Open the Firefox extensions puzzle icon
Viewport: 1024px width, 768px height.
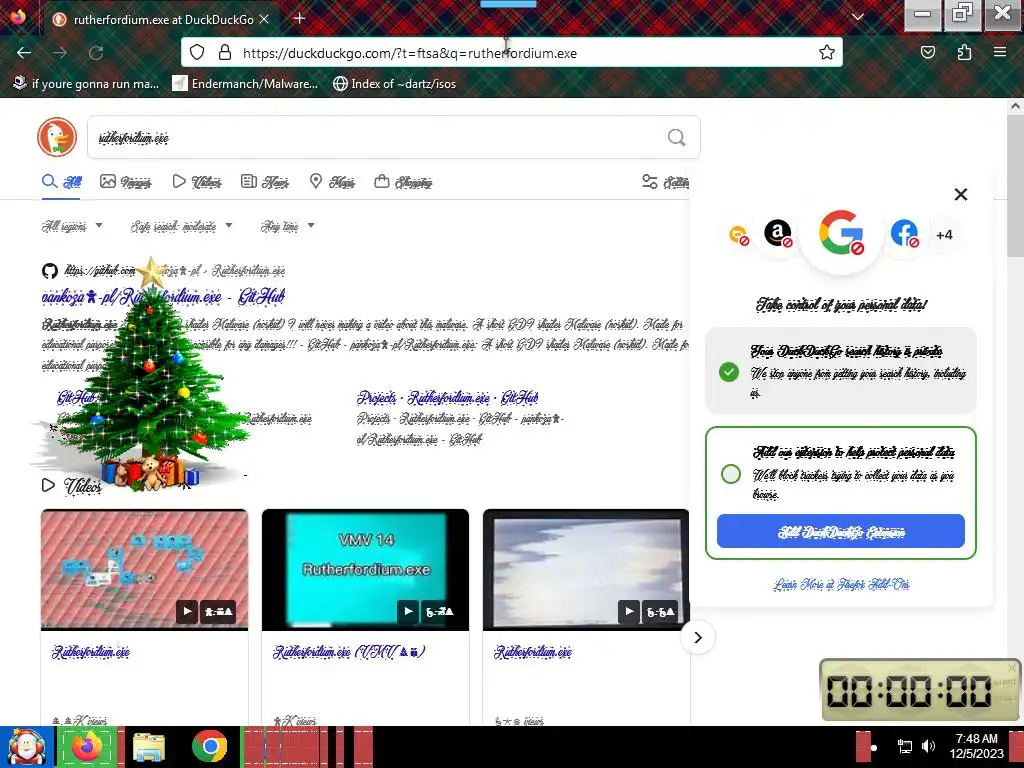[x=964, y=52]
